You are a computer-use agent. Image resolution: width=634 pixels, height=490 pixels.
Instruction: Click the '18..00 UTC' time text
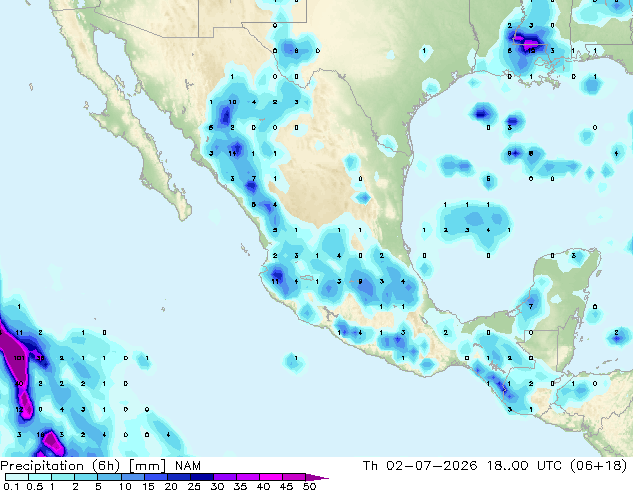[x=524, y=466]
